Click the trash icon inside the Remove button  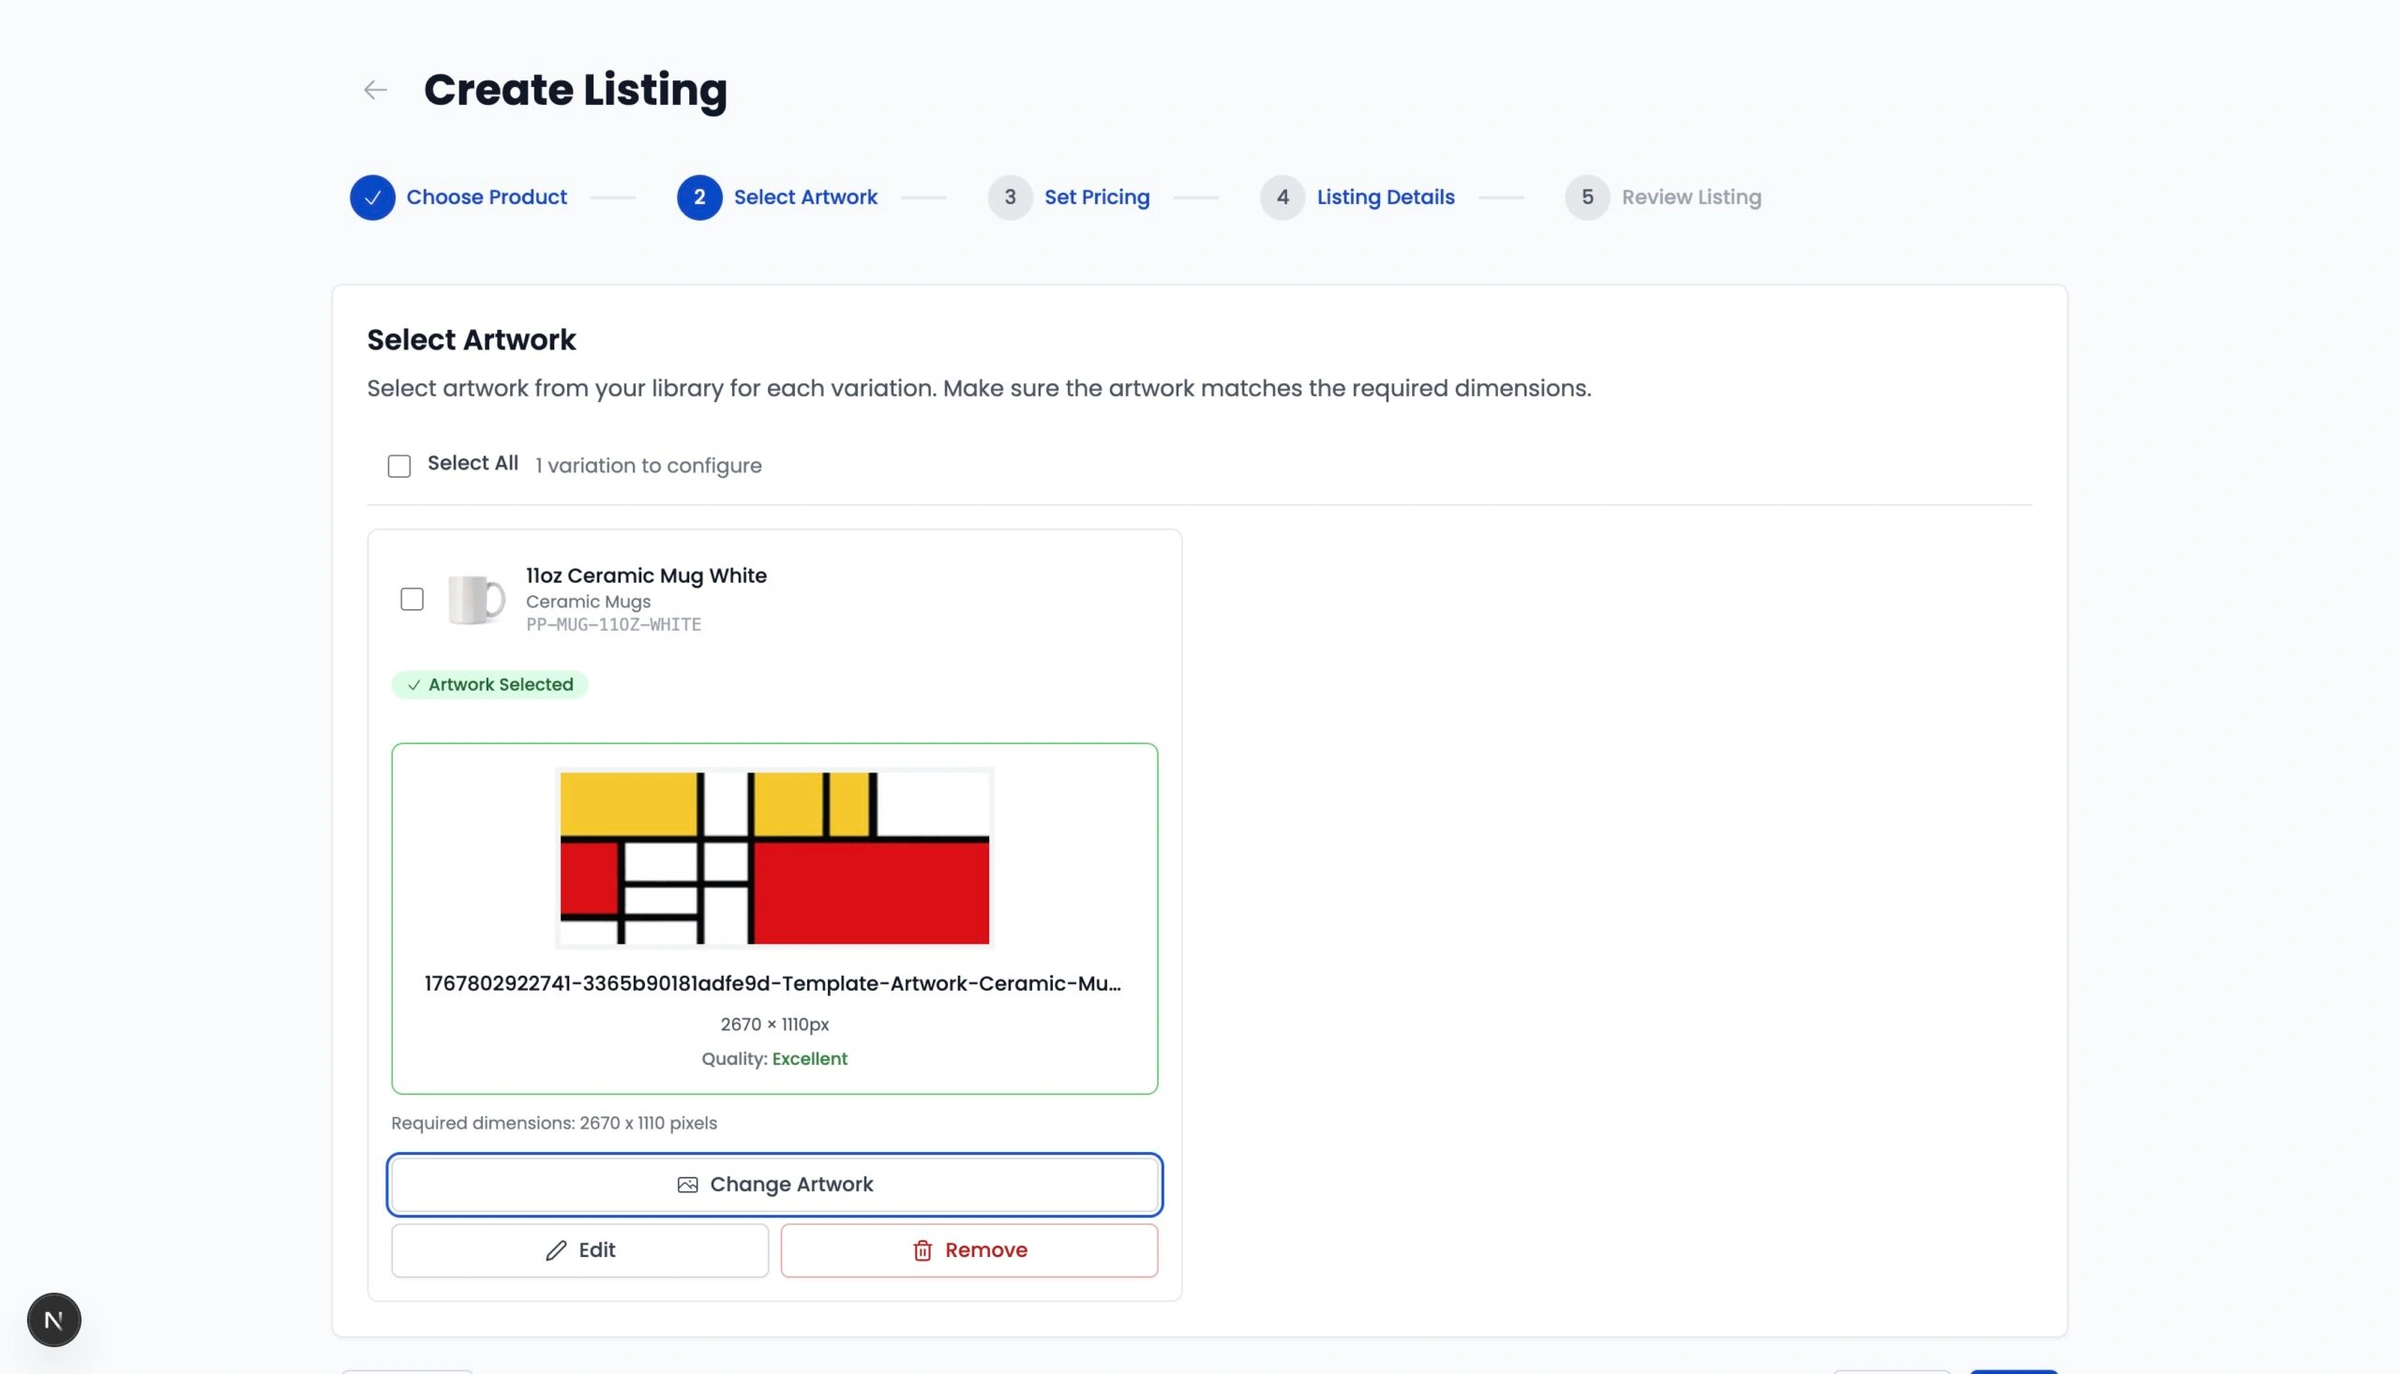(923, 1250)
